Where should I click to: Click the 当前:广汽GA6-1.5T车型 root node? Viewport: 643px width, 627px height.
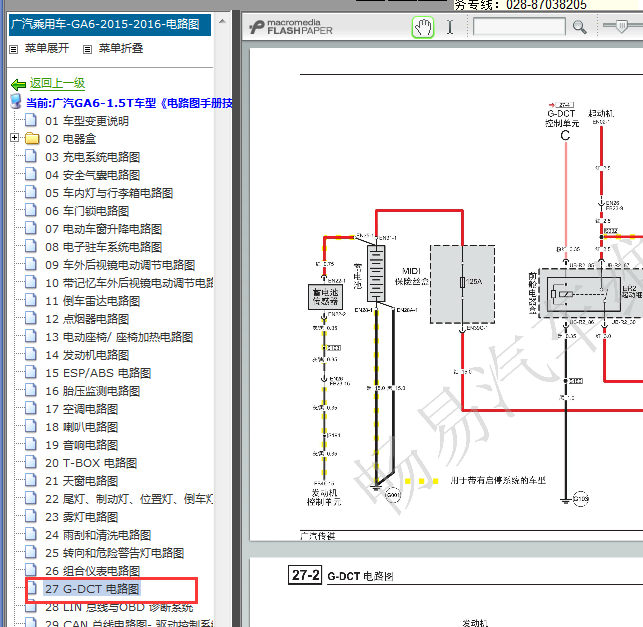click(x=129, y=103)
